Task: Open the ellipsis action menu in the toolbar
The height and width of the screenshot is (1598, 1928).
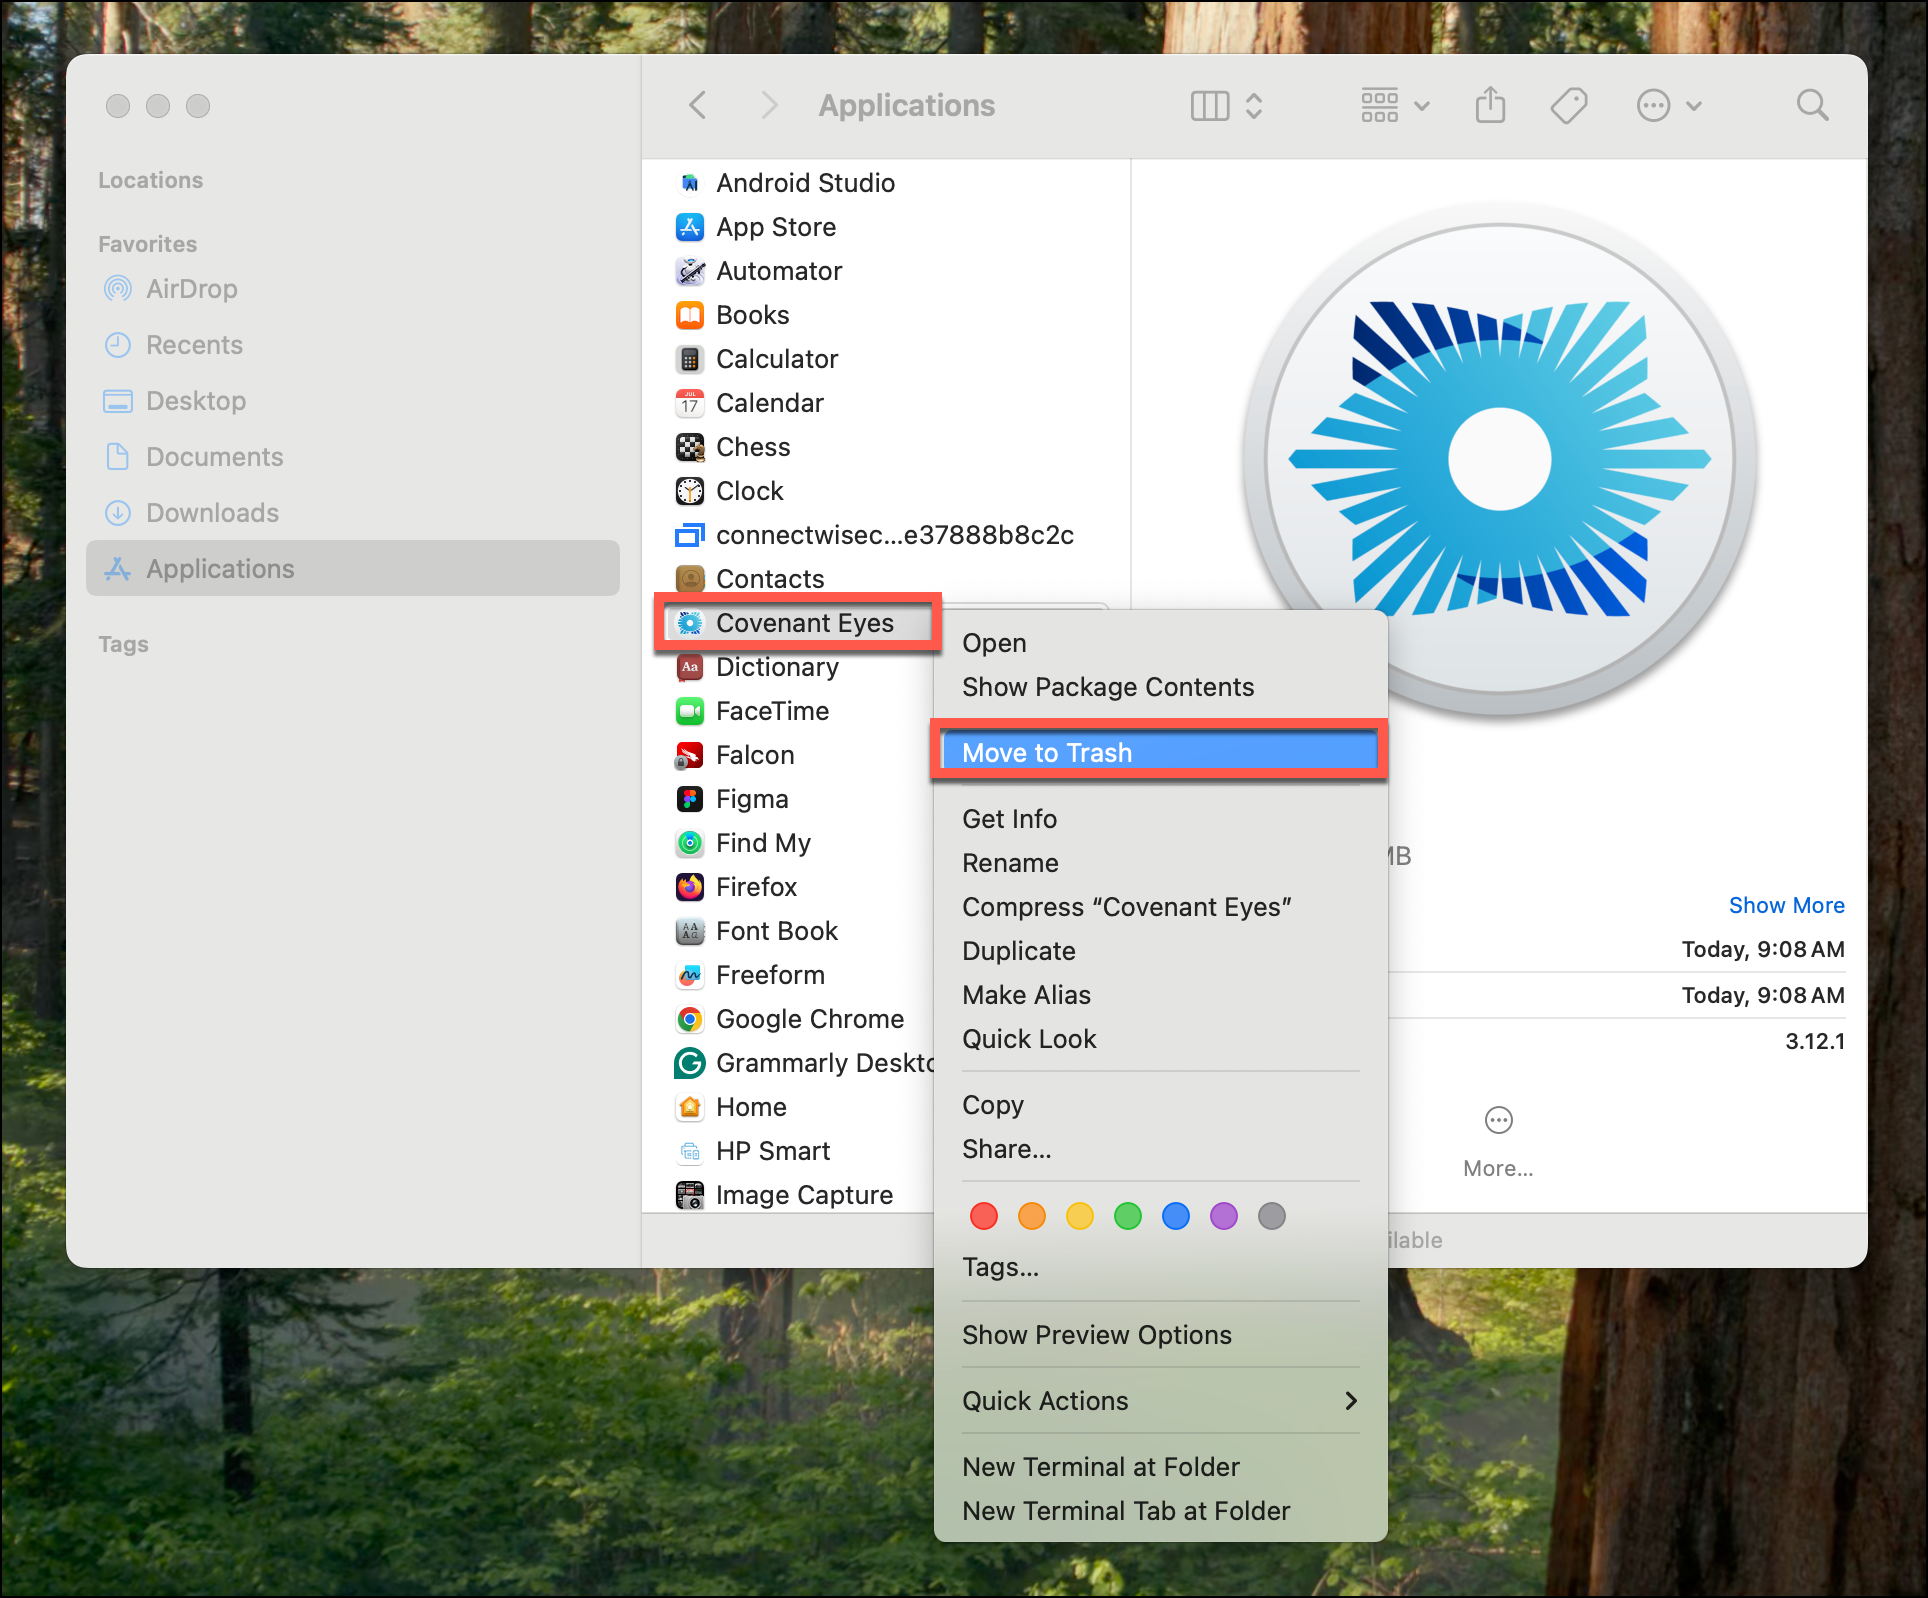Action: coord(1668,105)
